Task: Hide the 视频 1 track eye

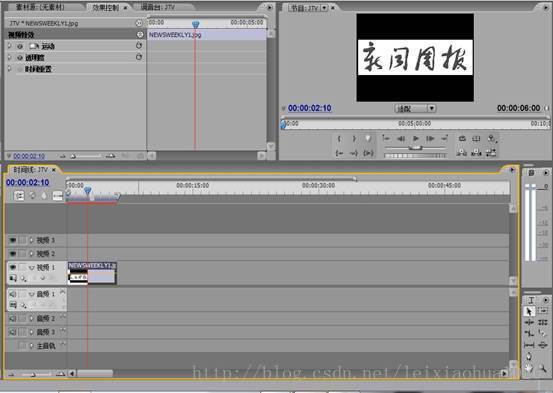Action: (x=13, y=267)
